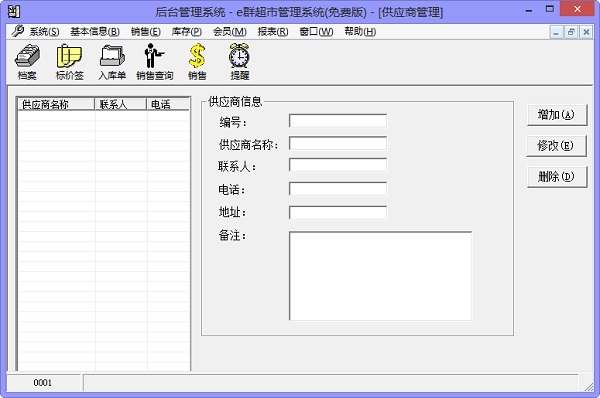
Task: Click into the 供应商名称 text field
Action: [338, 144]
